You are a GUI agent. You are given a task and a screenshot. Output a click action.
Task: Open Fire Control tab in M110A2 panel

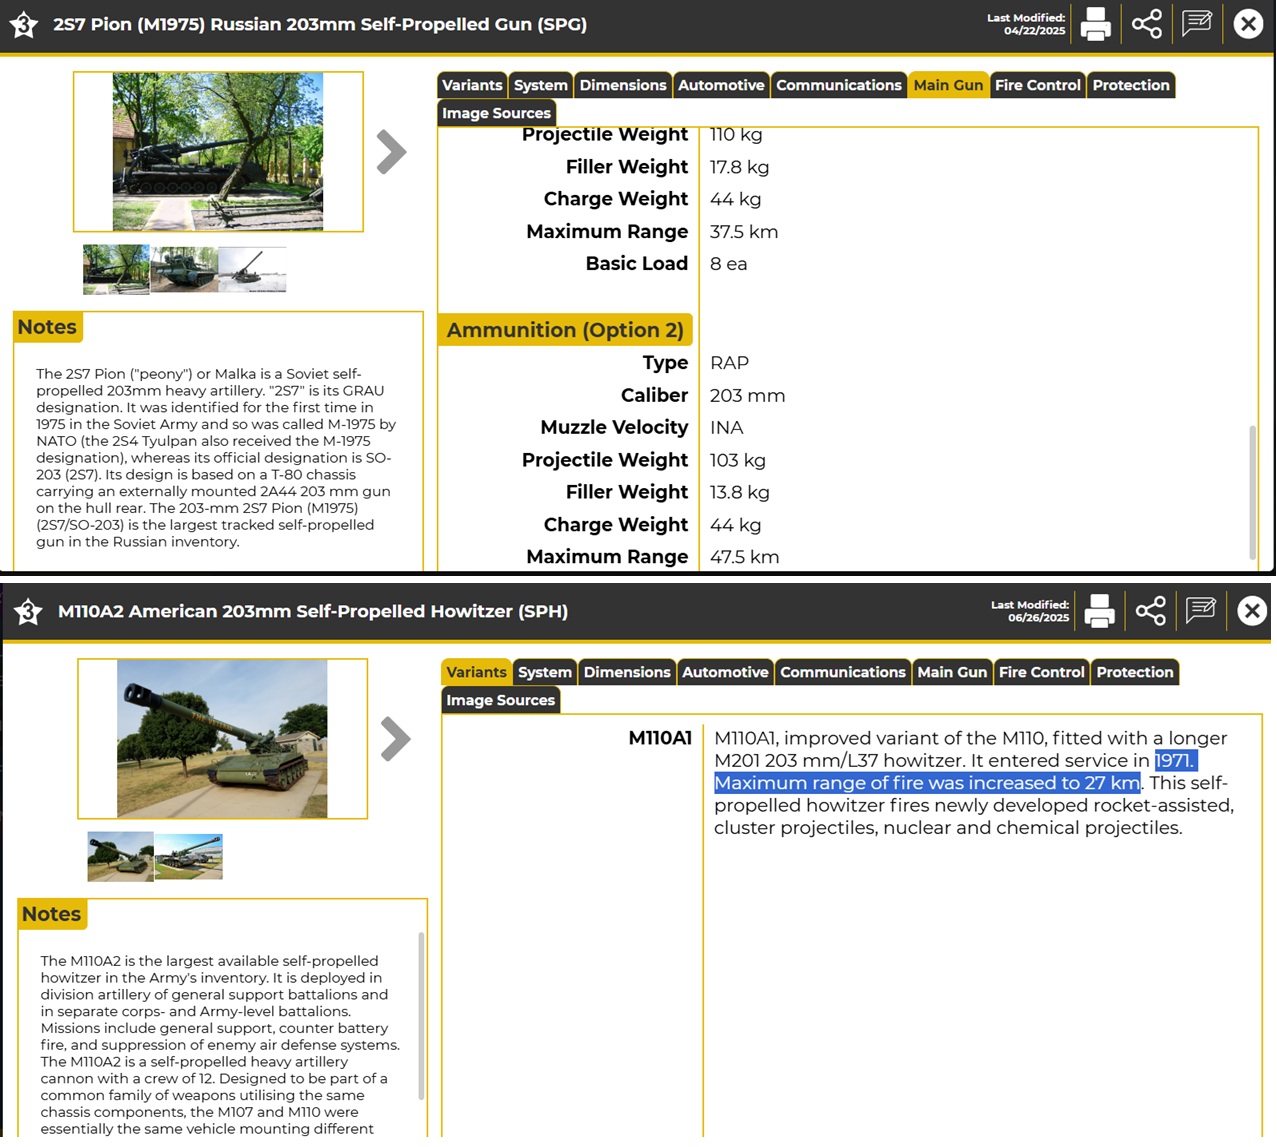[x=1042, y=672]
